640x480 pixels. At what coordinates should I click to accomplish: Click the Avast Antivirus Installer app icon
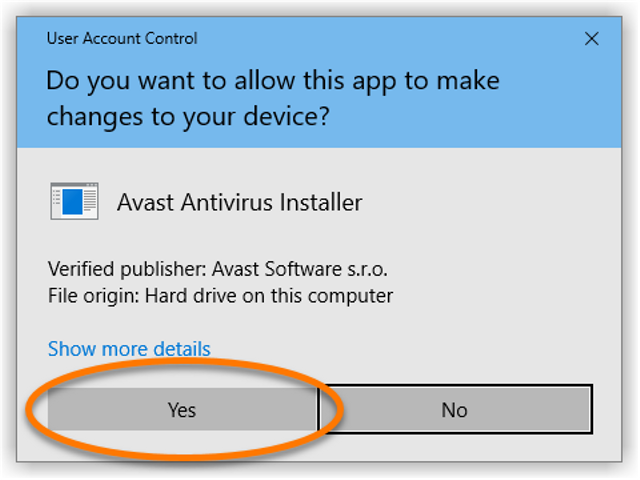(74, 201)
